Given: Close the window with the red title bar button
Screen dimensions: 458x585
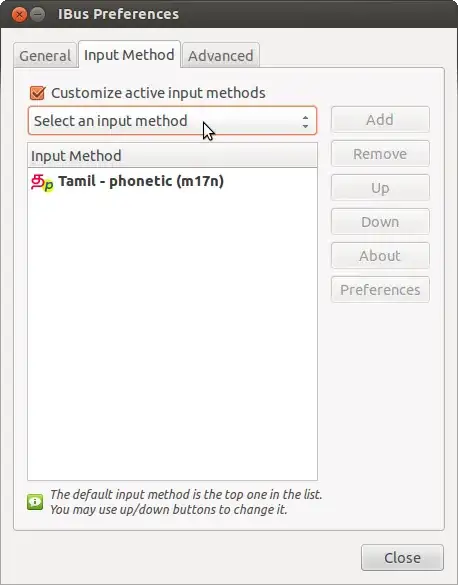Looking at the screenshot, I should click(19, 15).
